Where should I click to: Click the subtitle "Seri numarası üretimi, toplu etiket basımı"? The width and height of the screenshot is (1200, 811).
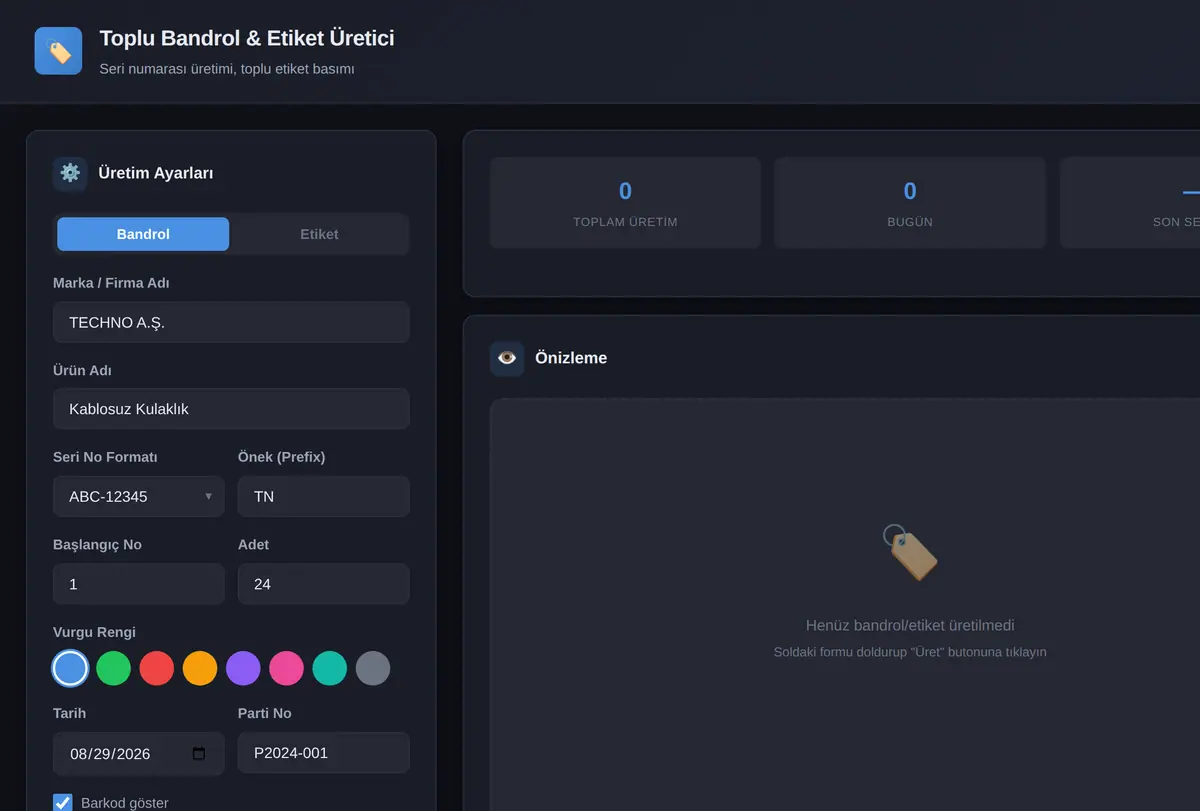click(227, 69)
